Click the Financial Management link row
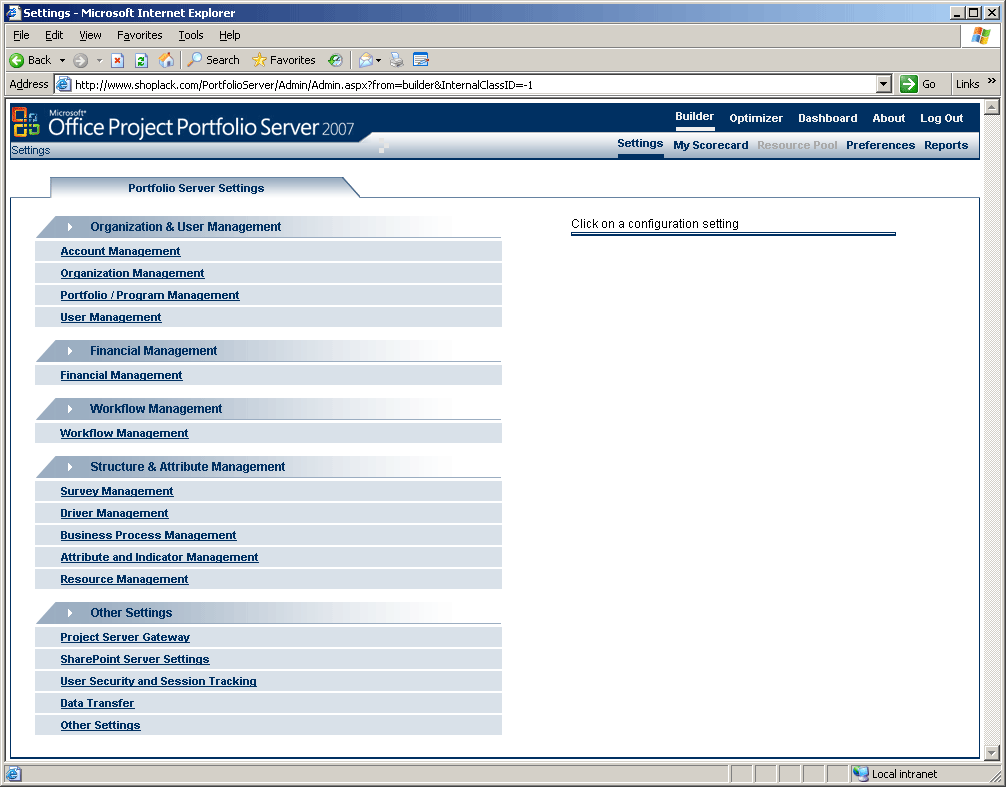This screenshot has height=787, width=1006. tap(268, 375)
